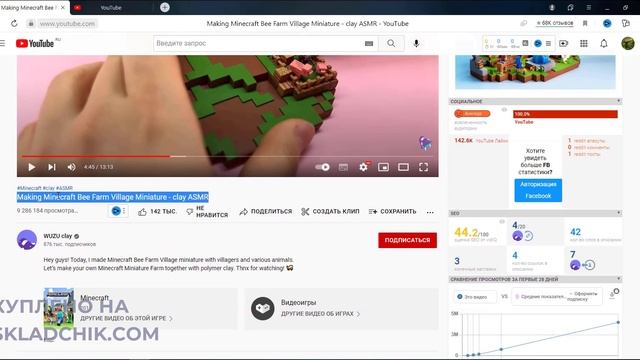The height and width of the screenshot is (360, 640).
Task: Toggle the autoplay switch in player
Action: (x=322, y=167)
